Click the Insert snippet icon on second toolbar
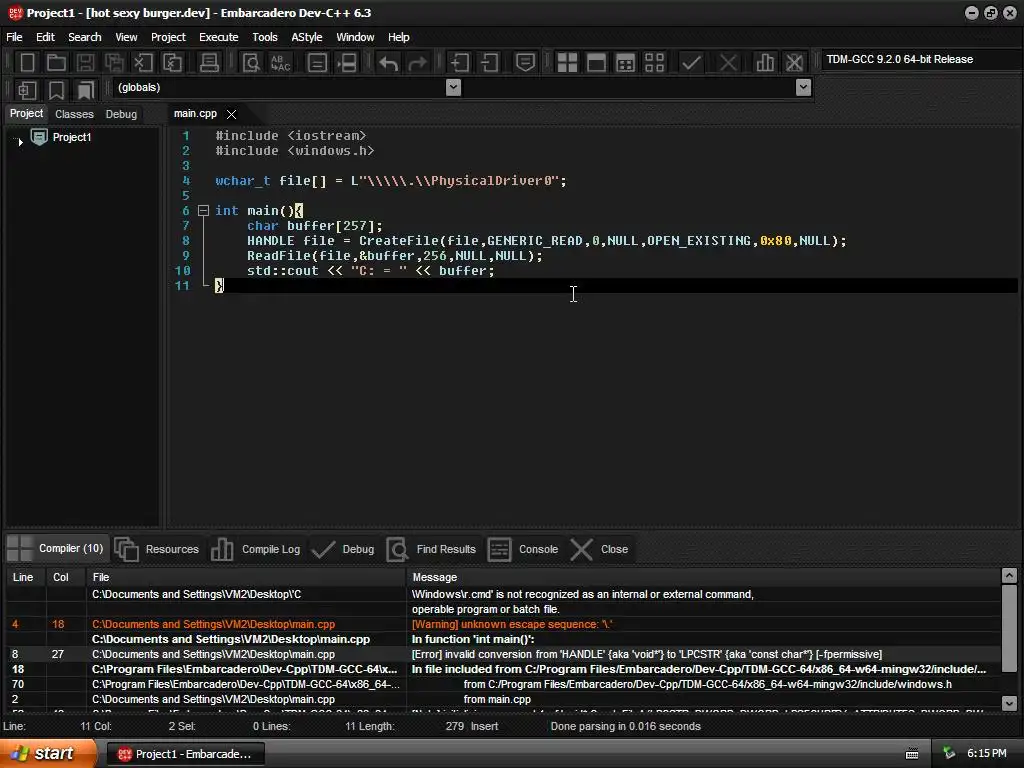The width and height of the screenshot is (1024, 768). point(27,89)
